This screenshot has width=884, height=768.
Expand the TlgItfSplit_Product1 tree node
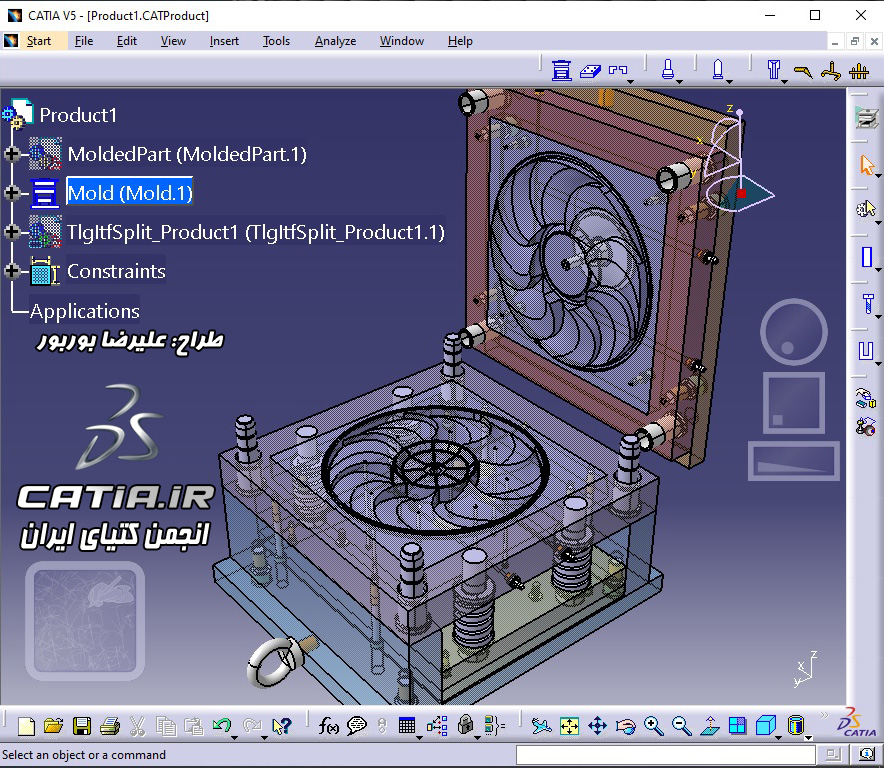coord(11,232)
